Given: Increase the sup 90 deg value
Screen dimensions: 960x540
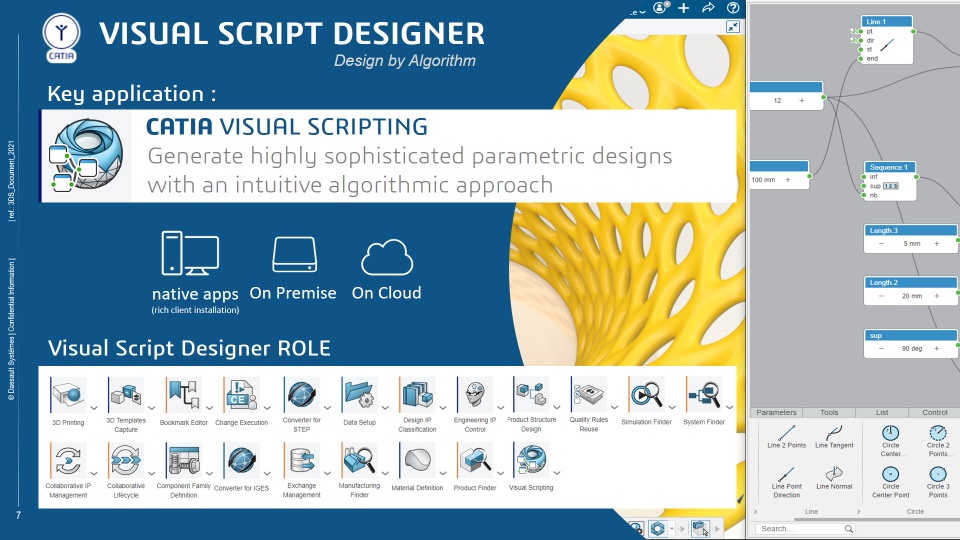Looking at the screenshot, I should [x=937, y=349].
